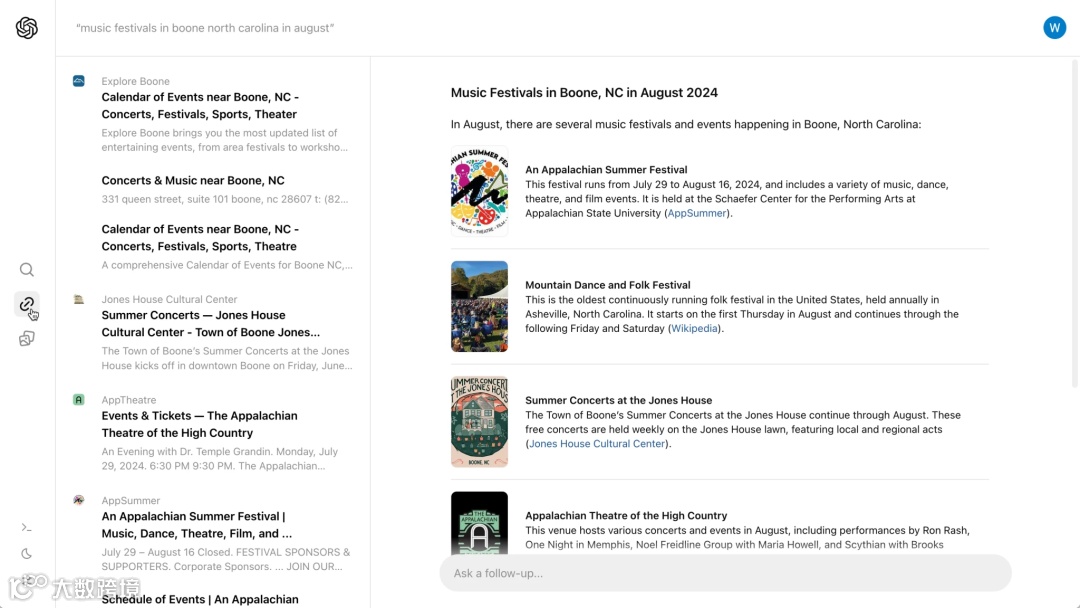Screen dimensions: 1080x608
Task: Click the AppTheatre favicon
Action: click(x=79, y=400)
